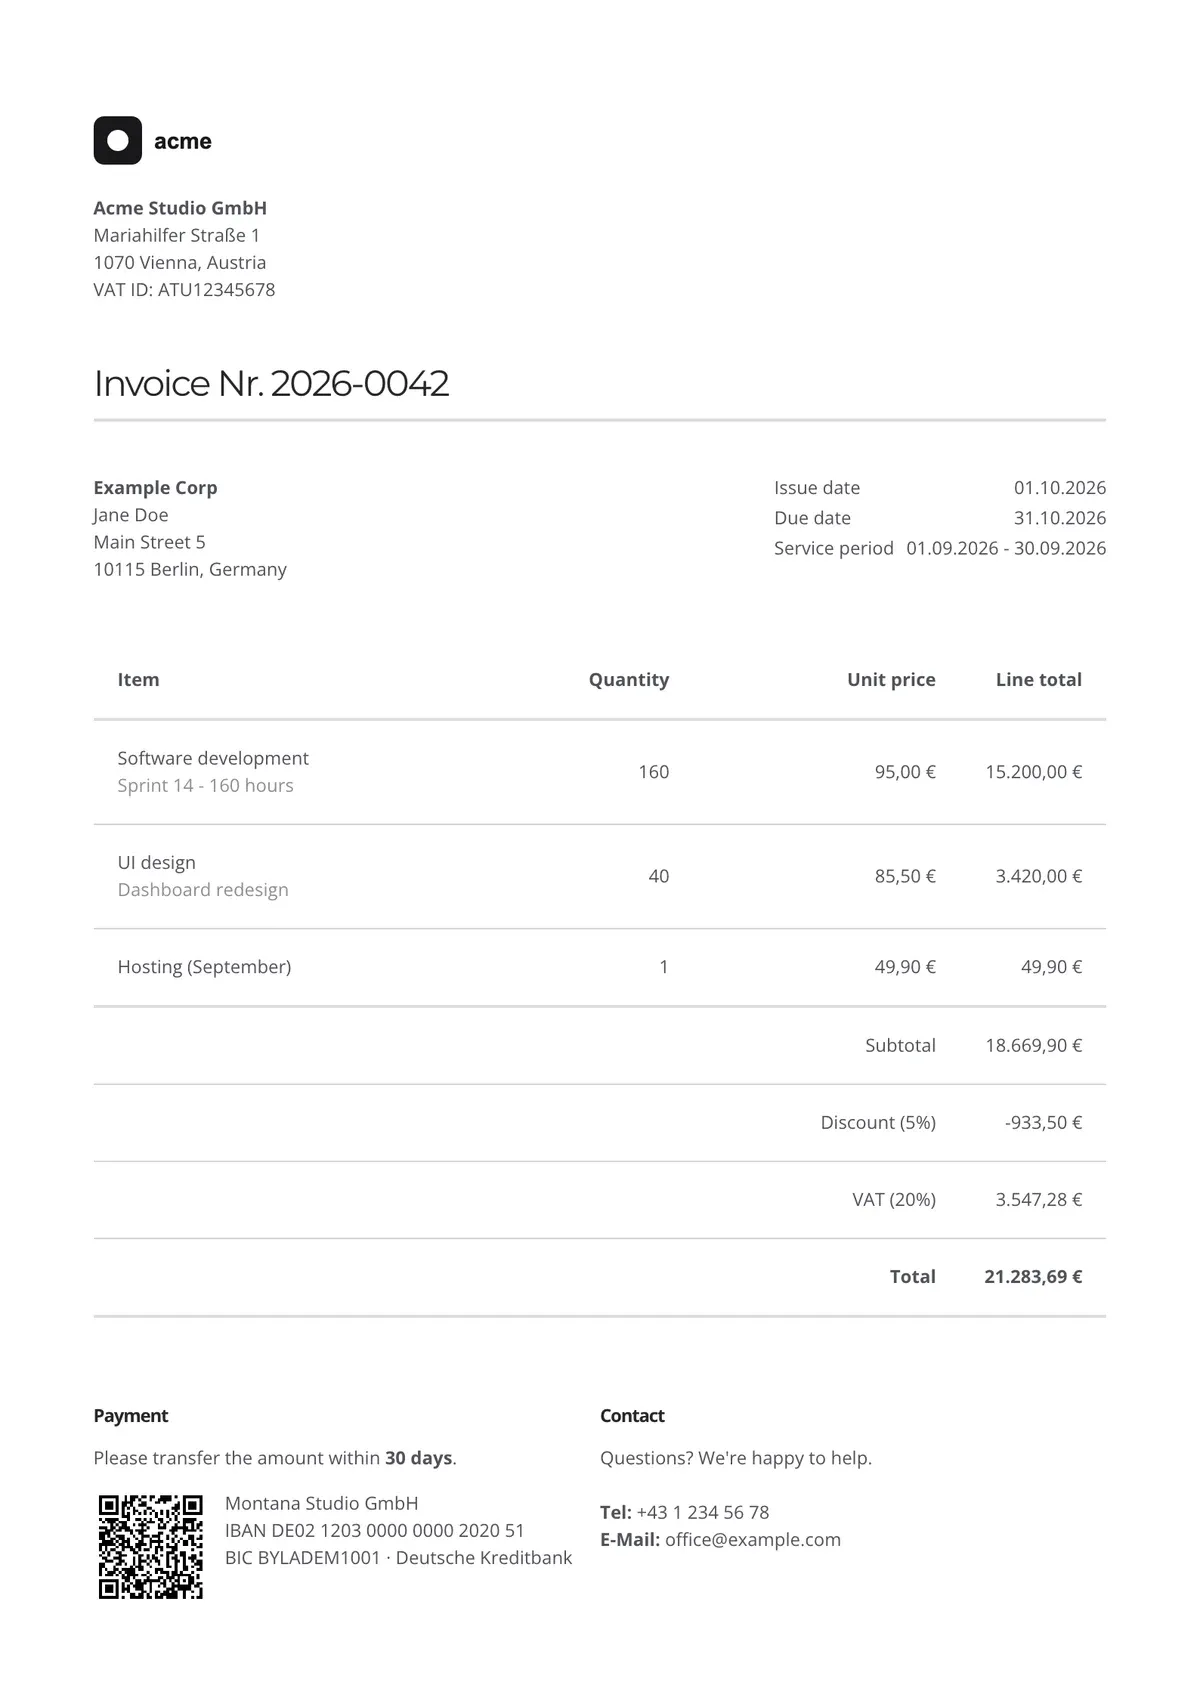Click the 'Due date' label
The width and height of the screenshot is (1200, 1697).
(812, 518)
